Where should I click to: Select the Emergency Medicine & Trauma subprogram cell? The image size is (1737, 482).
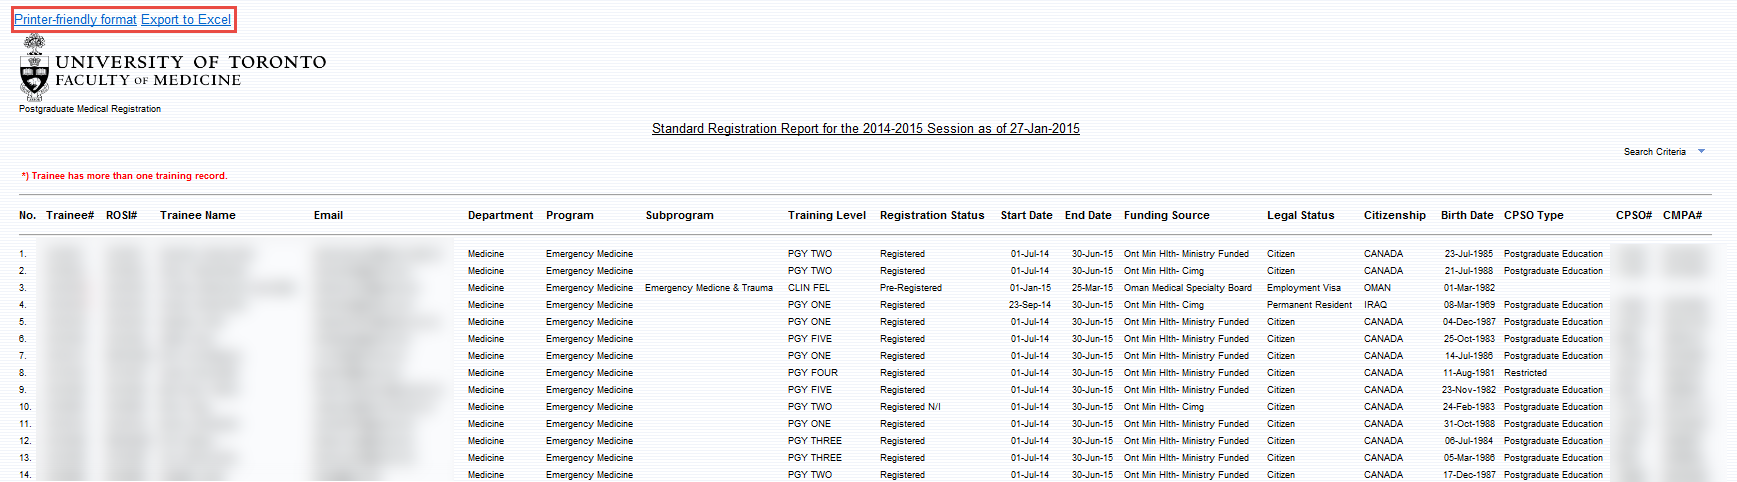(x=708, y=288)
